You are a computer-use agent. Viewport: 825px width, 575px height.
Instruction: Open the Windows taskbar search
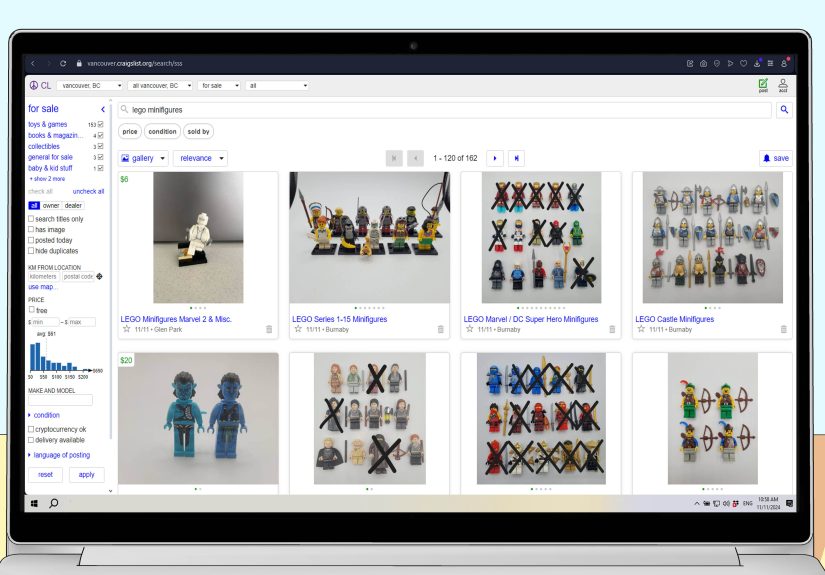click(x=53, y=503)
